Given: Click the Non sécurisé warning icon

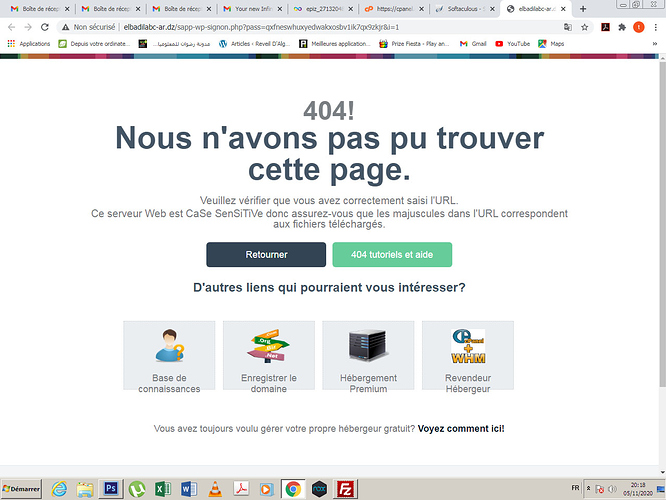Looking at the screenshot, I should coord(65,27).
